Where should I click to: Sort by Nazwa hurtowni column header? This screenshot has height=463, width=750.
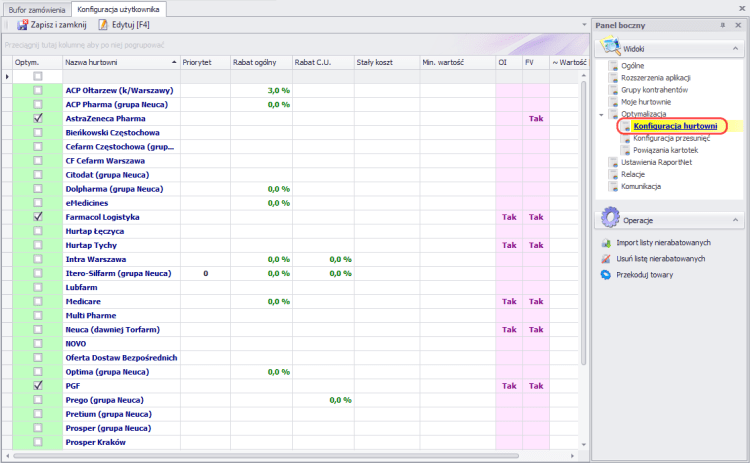(x=118, y=62)
